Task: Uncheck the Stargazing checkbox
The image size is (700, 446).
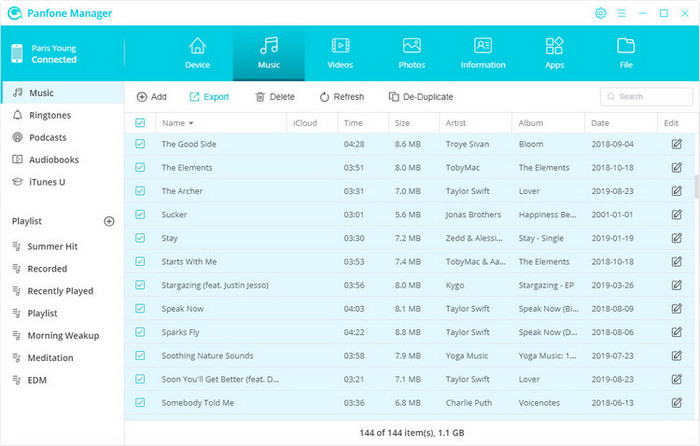Action: point(140,285)
